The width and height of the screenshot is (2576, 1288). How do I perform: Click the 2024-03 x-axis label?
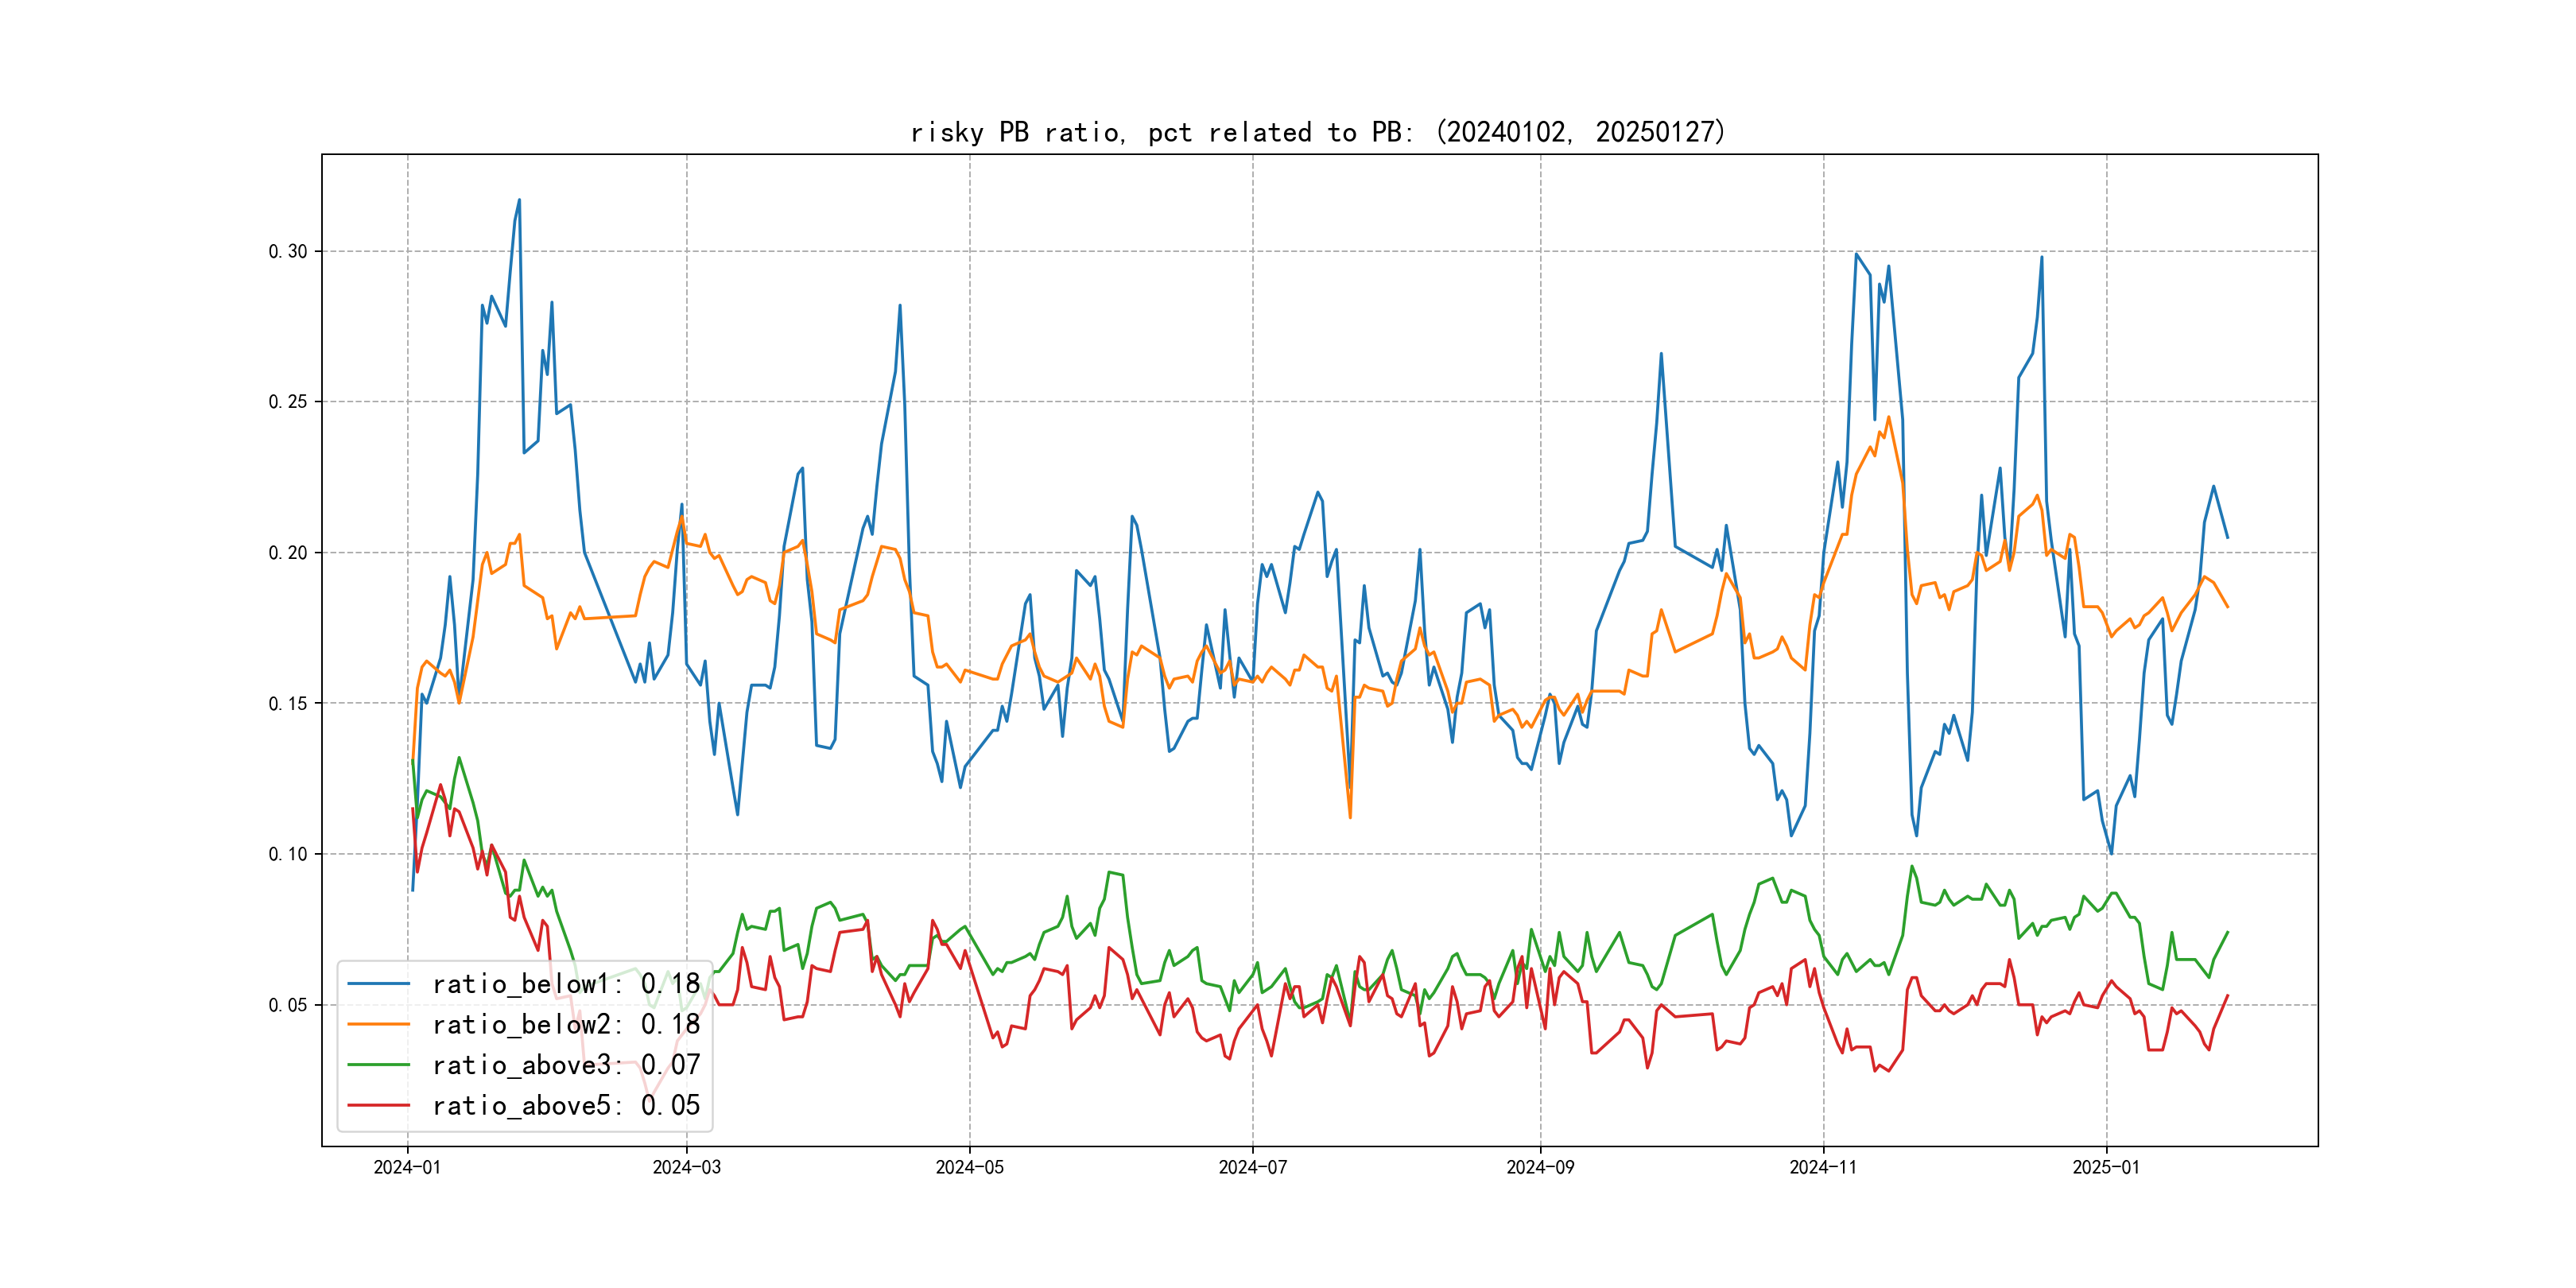[686, 1168]
